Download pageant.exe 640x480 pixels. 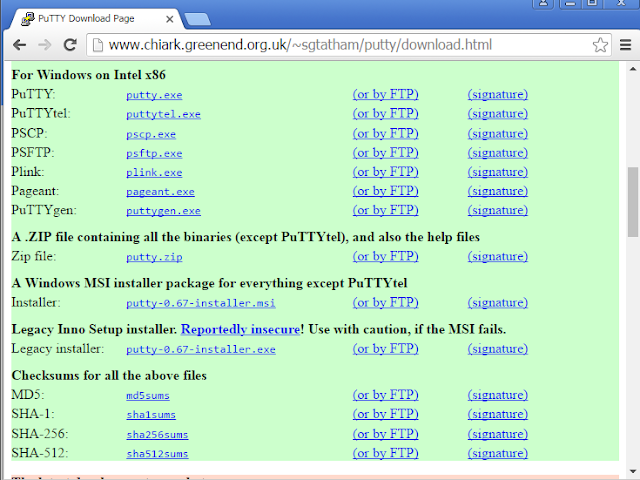[160, 192]
